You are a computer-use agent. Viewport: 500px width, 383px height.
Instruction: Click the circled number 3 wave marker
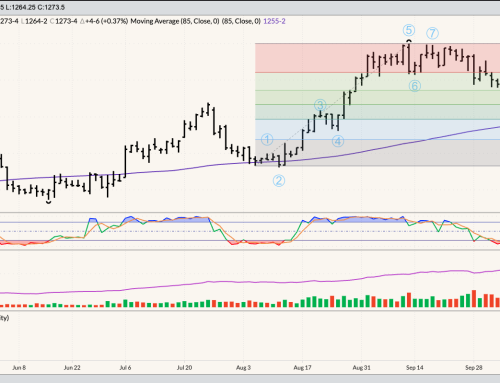tap(320, 105)
